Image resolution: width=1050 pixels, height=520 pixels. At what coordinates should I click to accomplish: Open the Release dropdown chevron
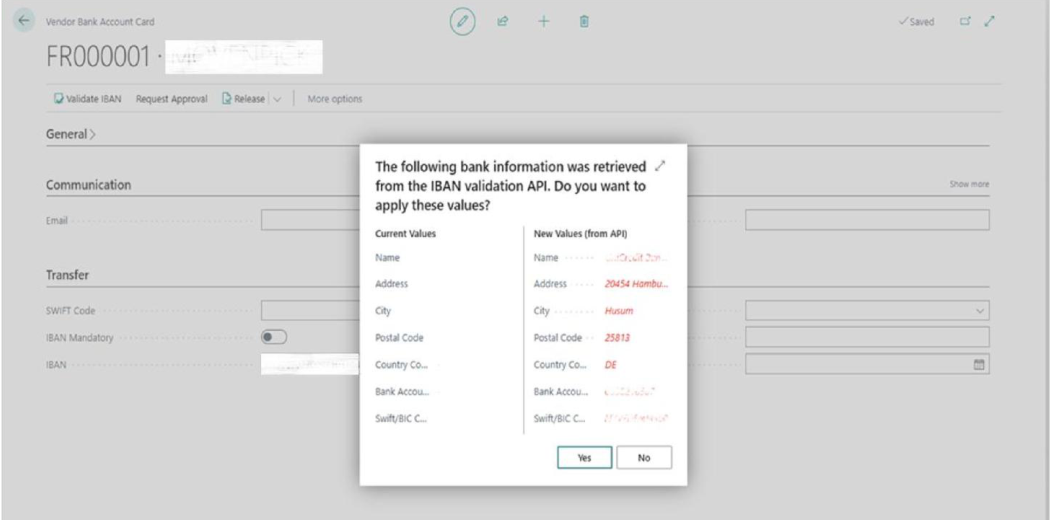[277, 99]
